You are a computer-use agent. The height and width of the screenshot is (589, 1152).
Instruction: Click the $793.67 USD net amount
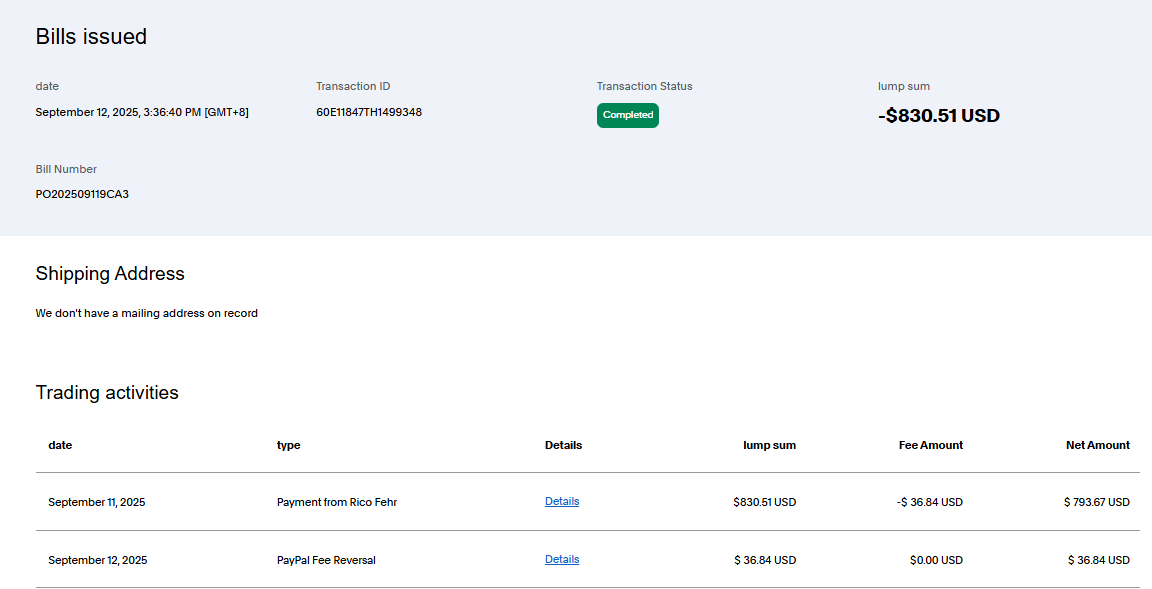coord(1096,502)
